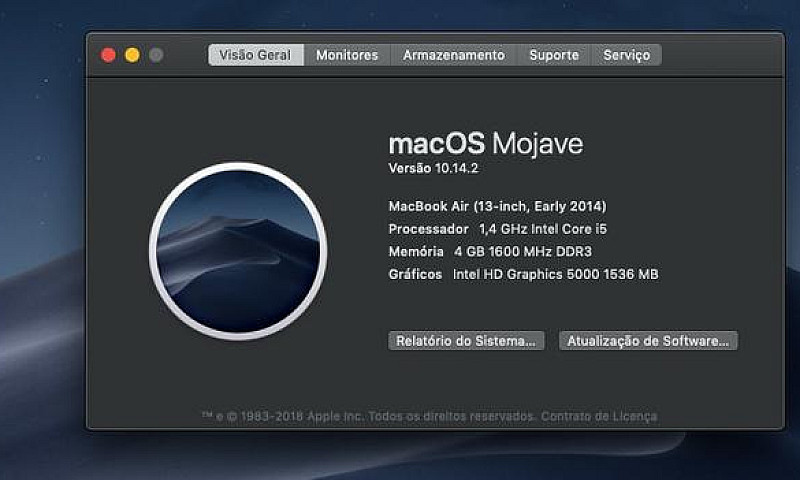Open the Armazenamento tab
Image resolution: width=800 pixels, height=480 pixels.
pos(454,55)
